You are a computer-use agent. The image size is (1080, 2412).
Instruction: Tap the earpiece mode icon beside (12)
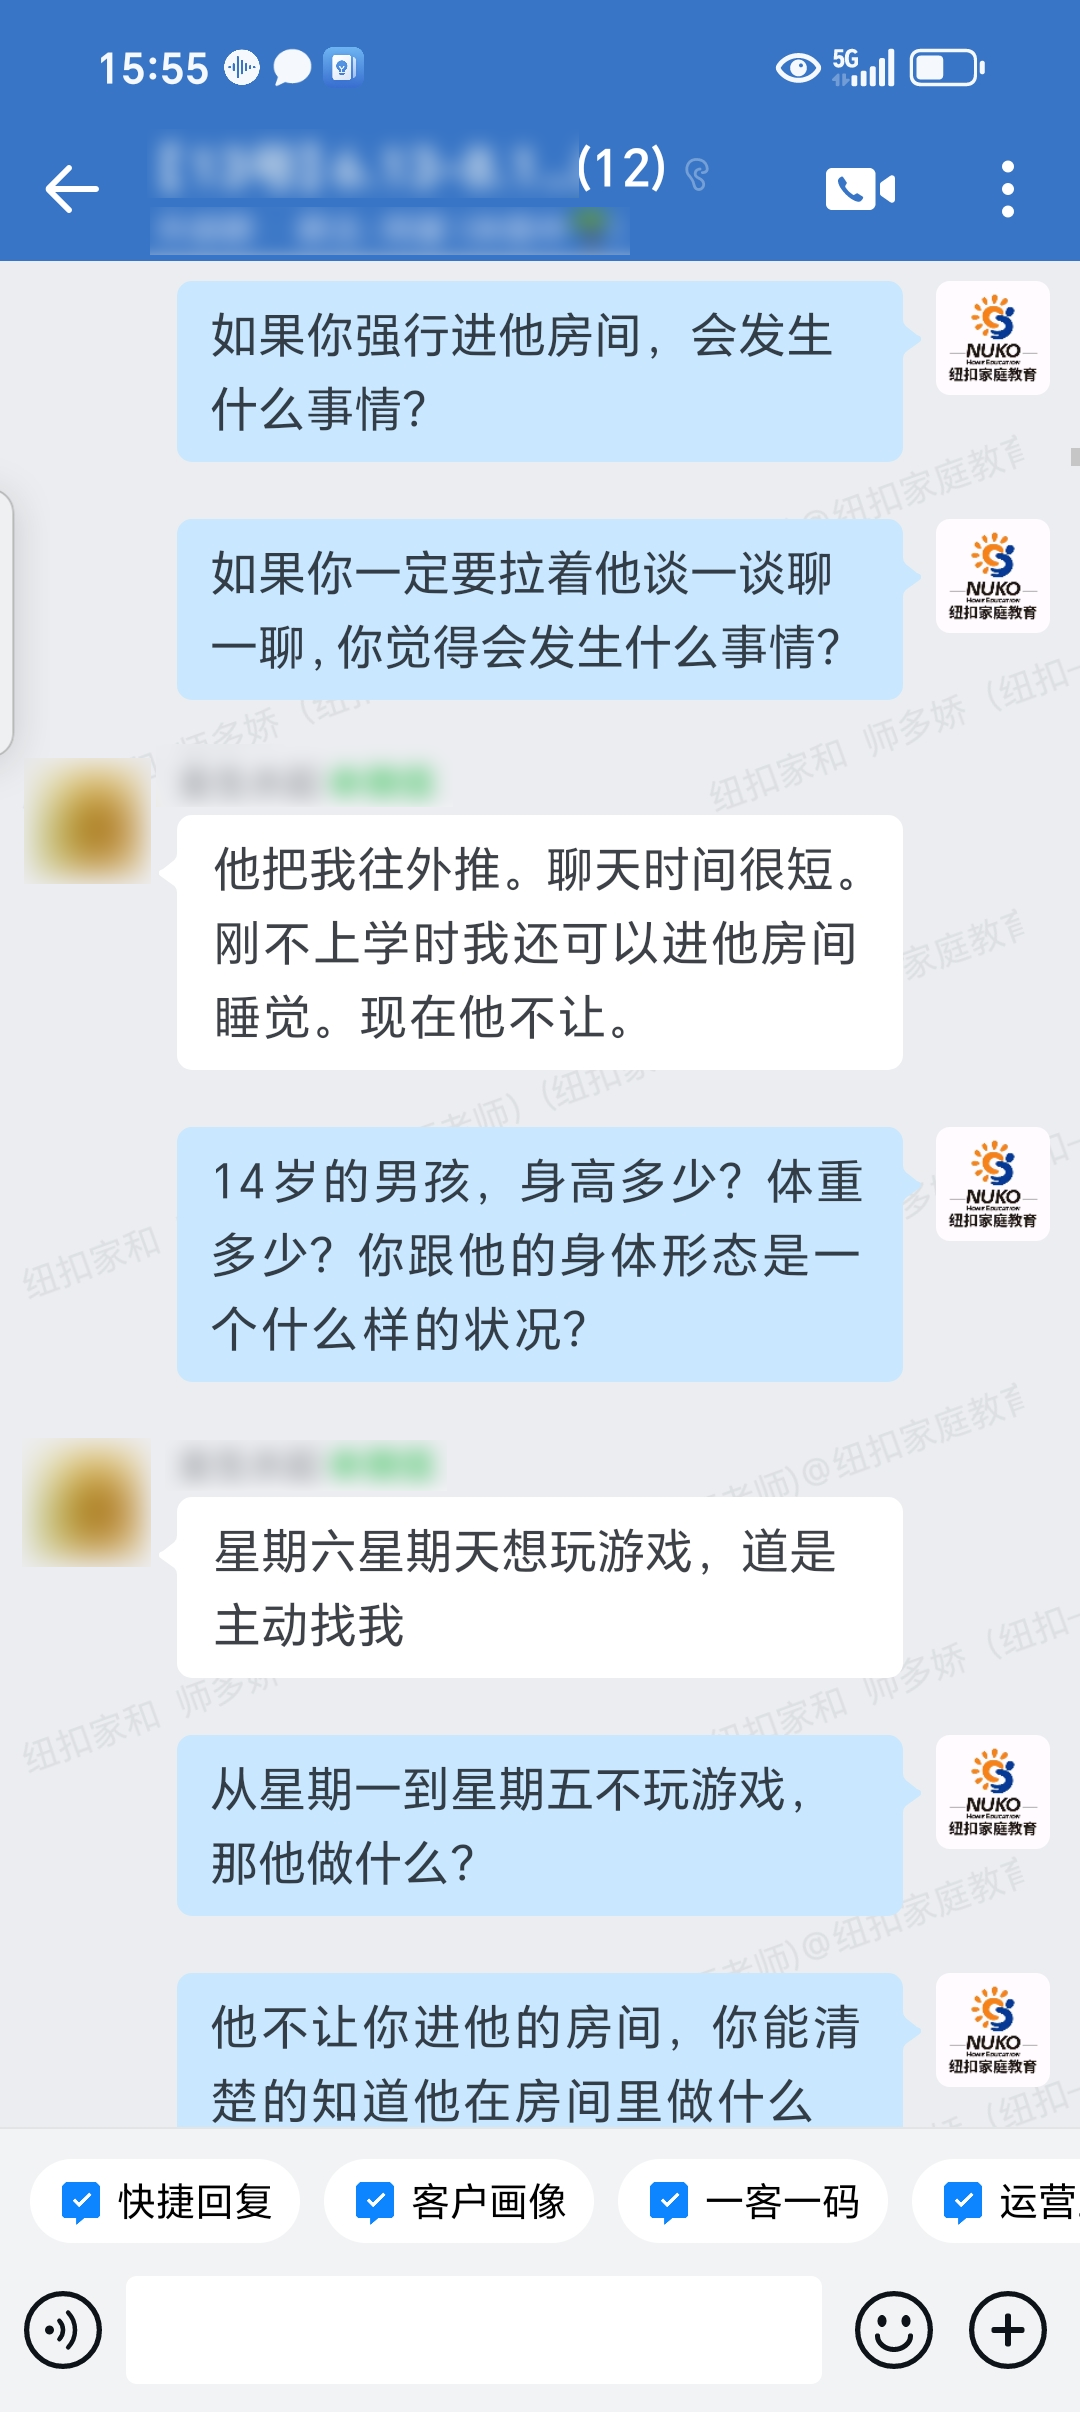[697, 175]
